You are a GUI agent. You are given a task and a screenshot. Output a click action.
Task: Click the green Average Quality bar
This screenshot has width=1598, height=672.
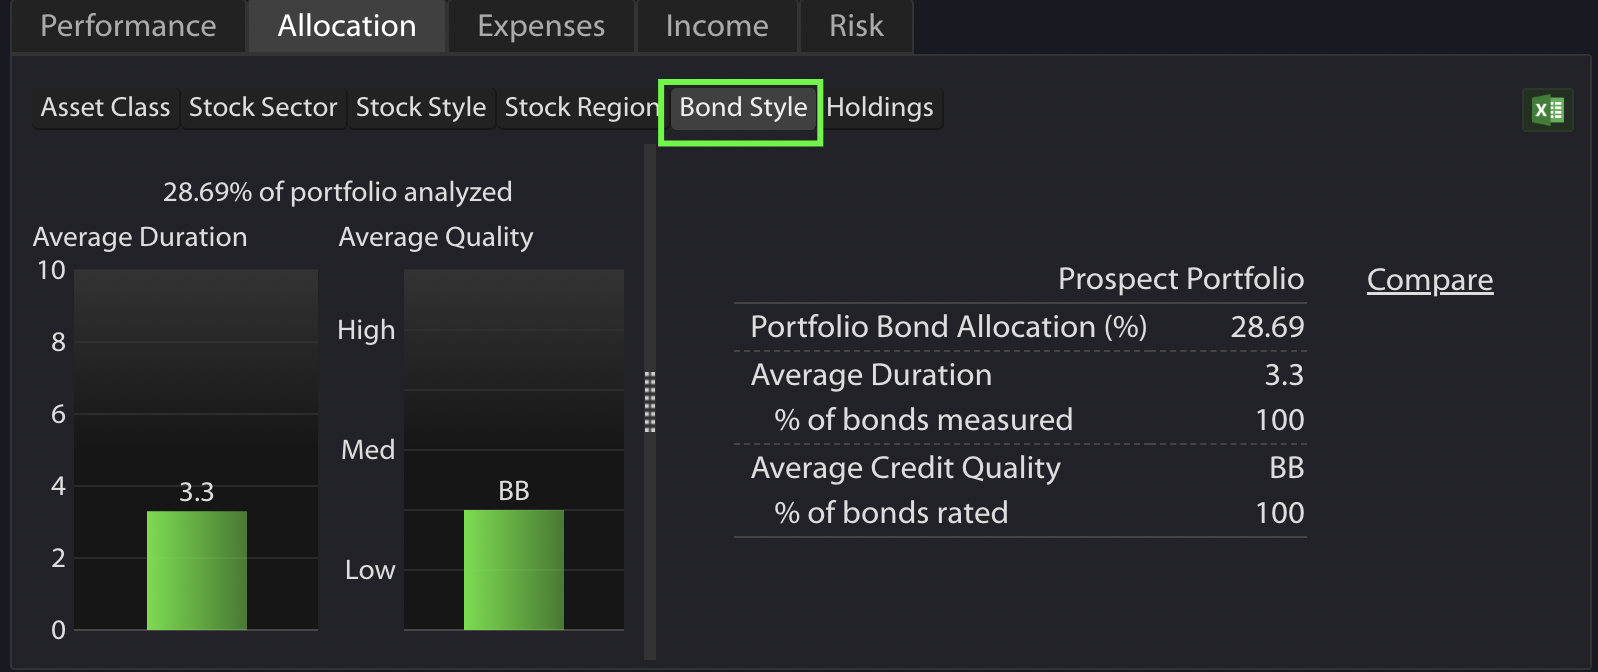[514, 570]
